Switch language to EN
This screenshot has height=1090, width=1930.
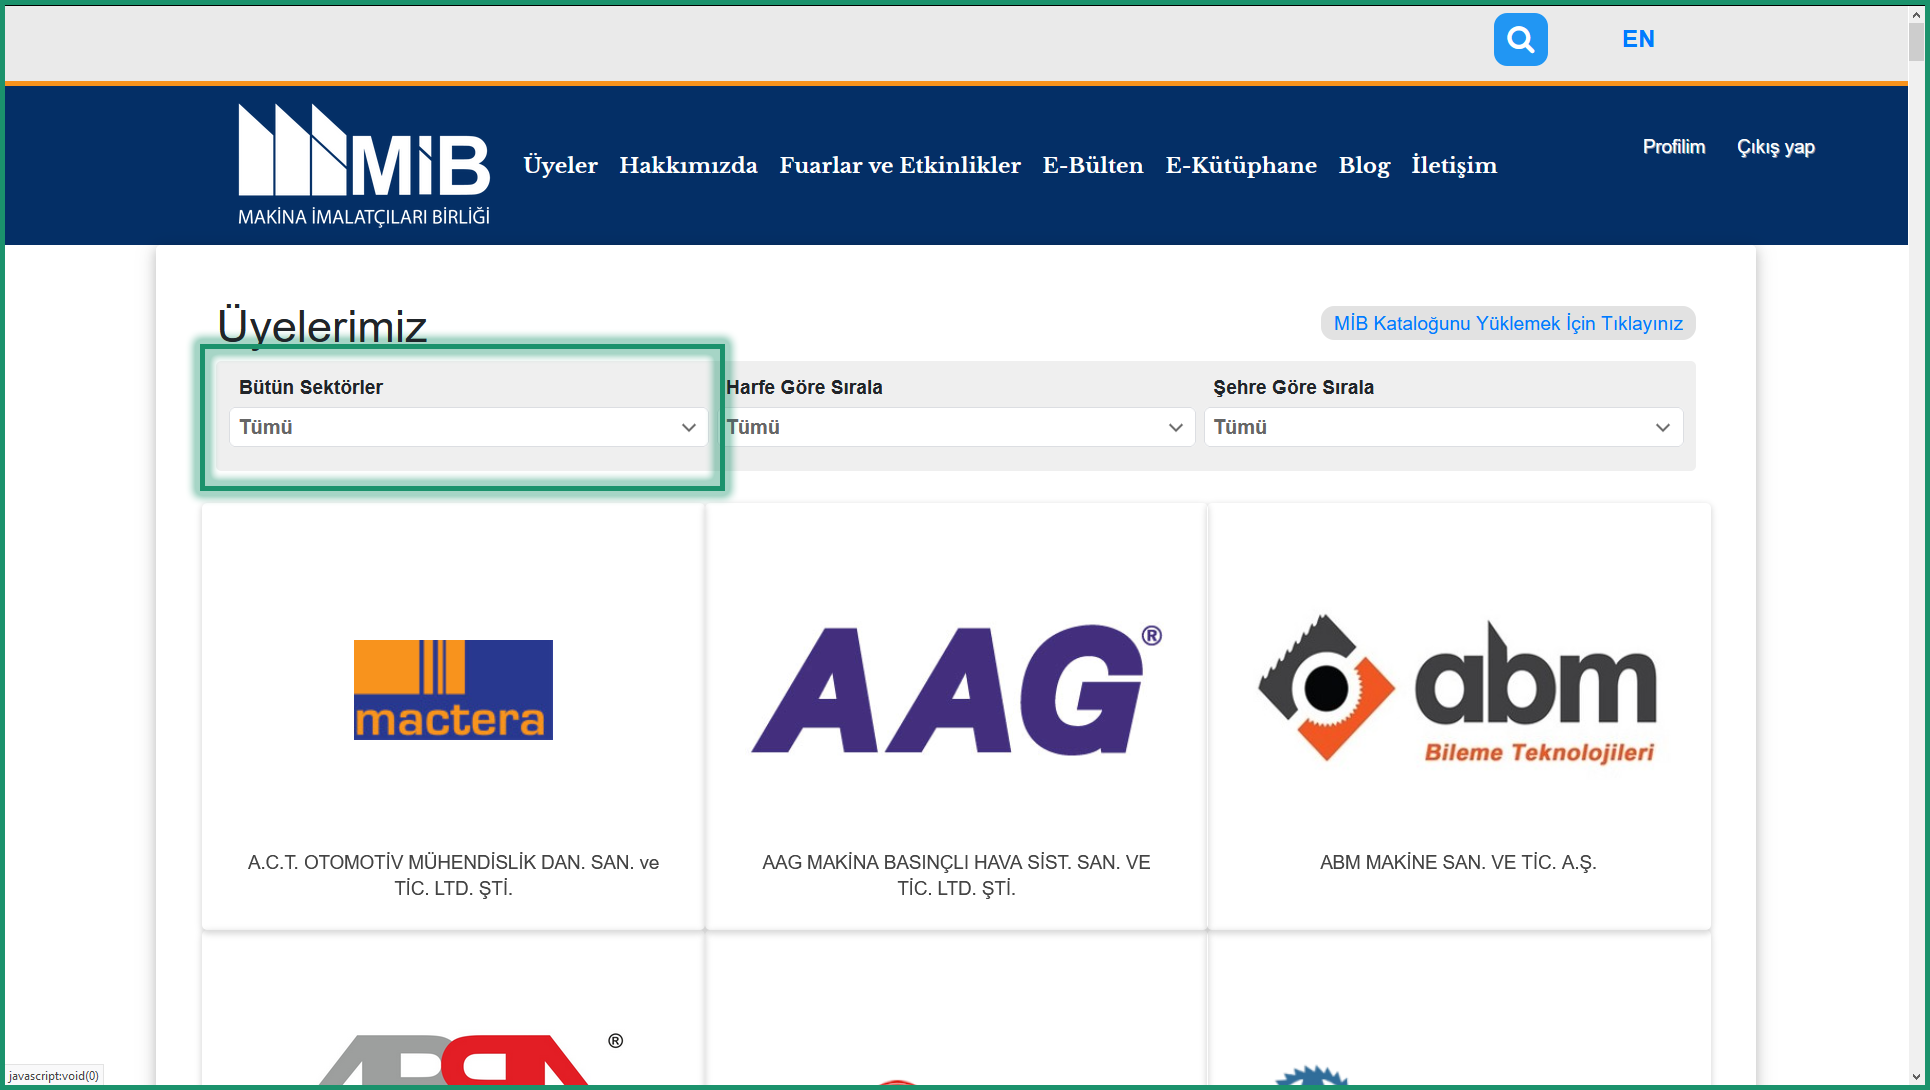1638,39
